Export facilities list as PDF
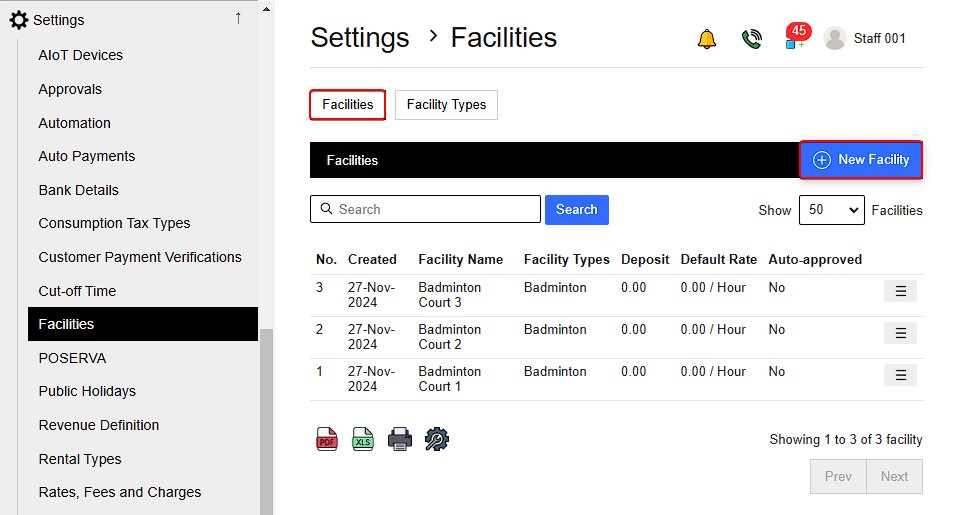This screenshot has height=515, width=958. [x=327, y=439]
